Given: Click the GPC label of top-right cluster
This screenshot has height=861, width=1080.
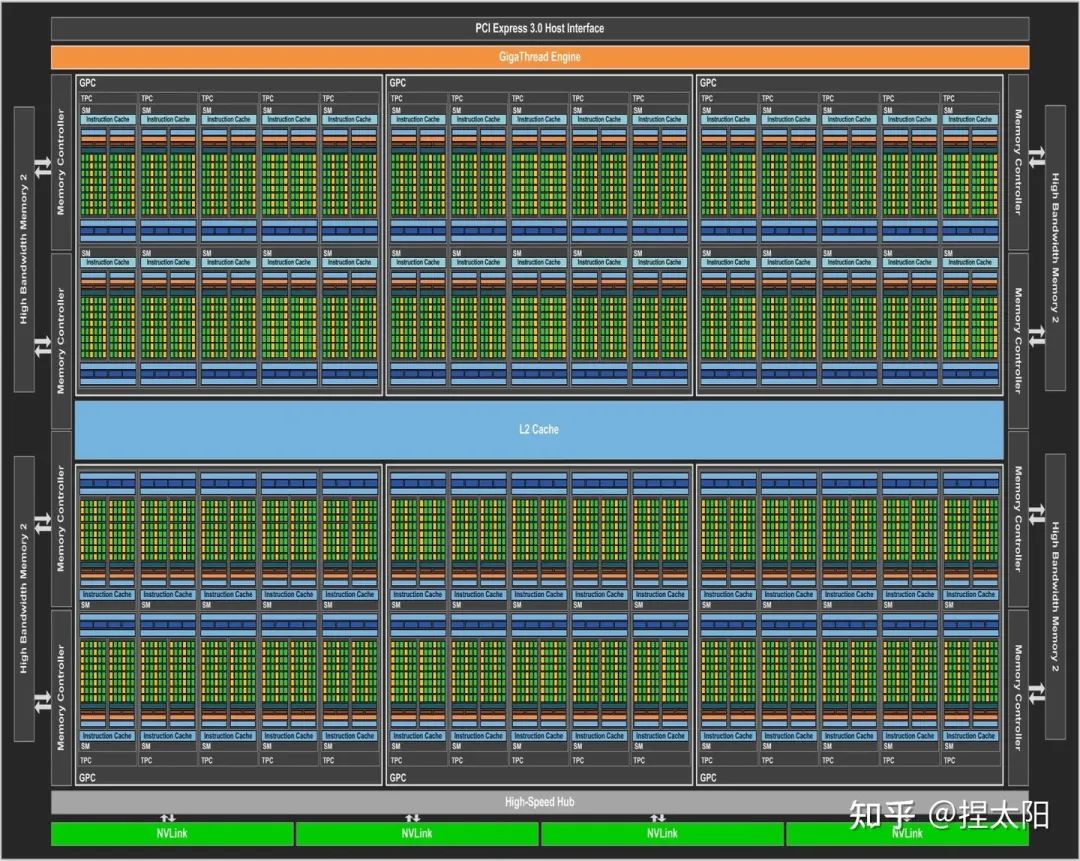Looking at the screenshot, I should coord(708,83).
